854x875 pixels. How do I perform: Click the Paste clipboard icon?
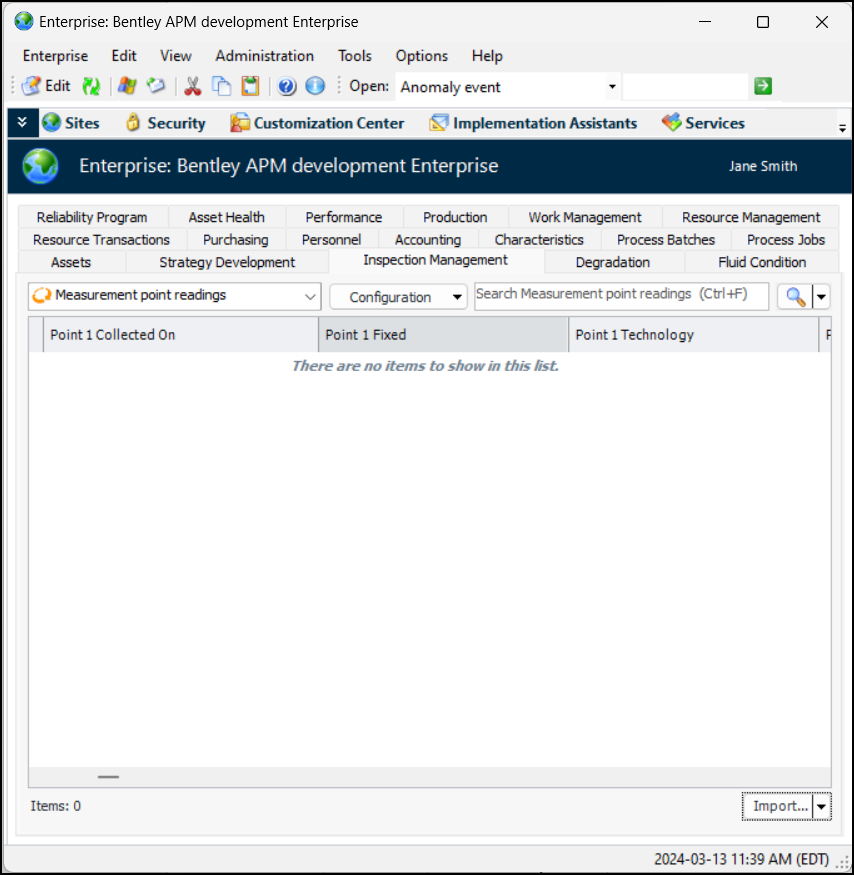pyautogui.click(x=250, y=86)
